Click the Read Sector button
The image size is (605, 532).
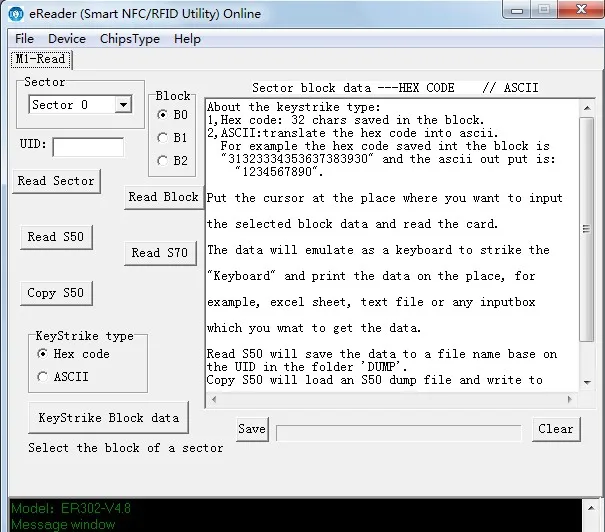56,181
